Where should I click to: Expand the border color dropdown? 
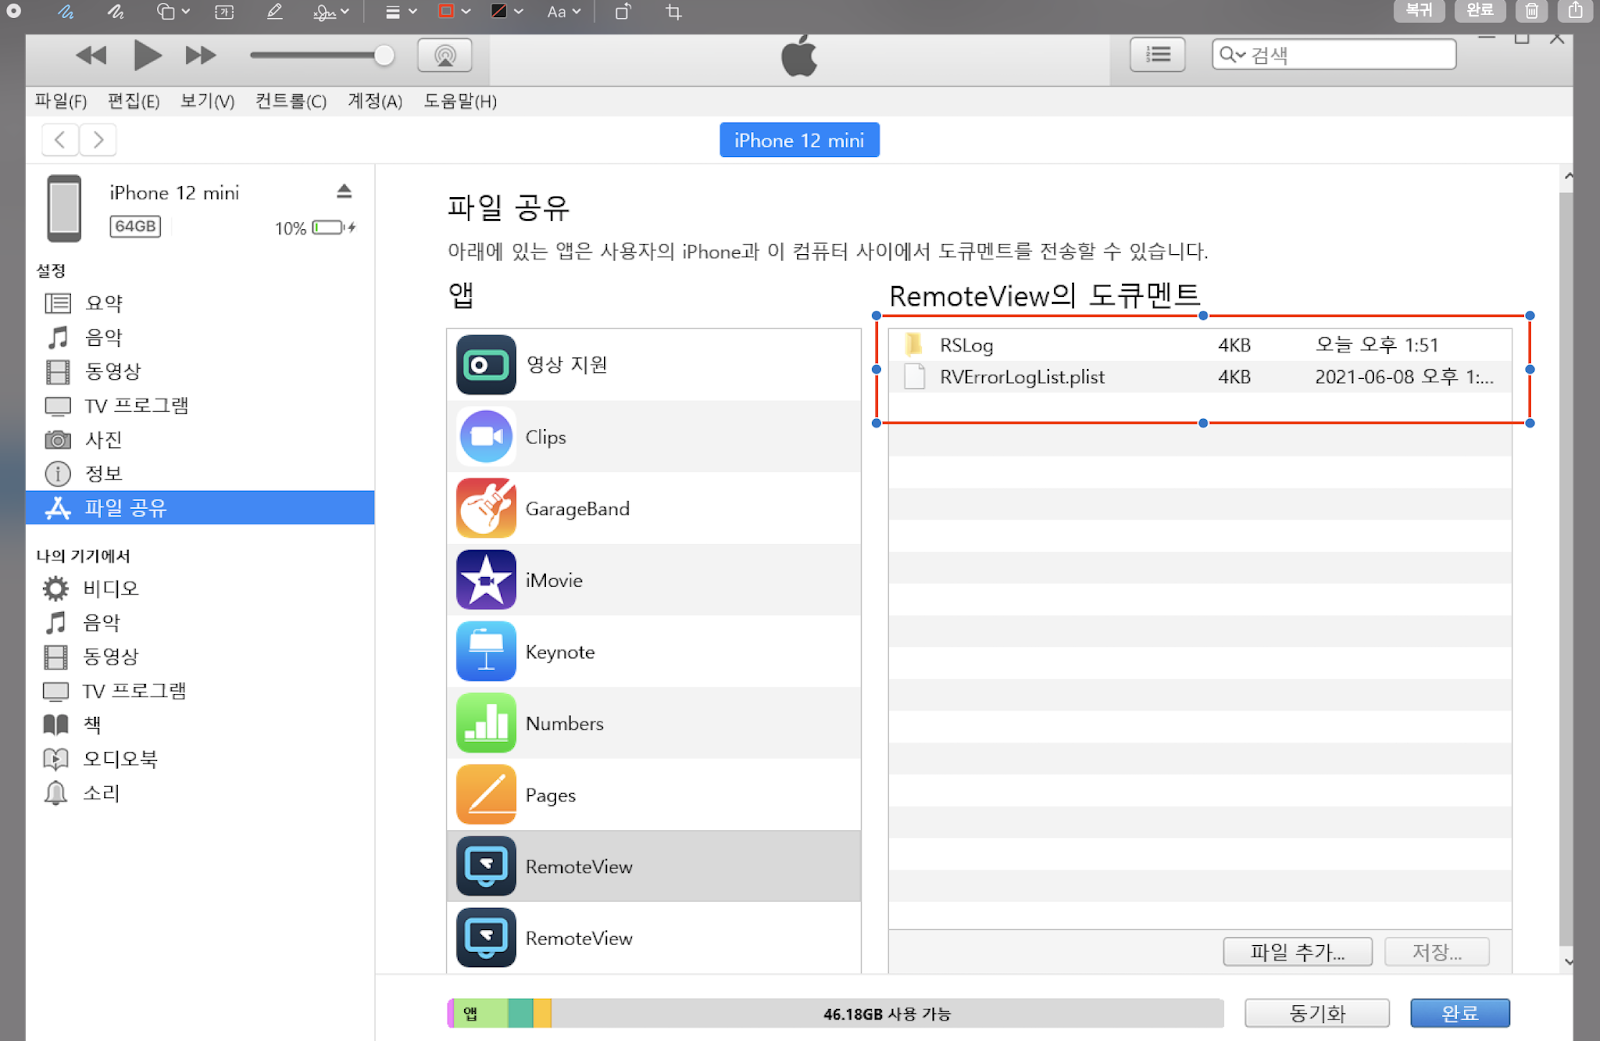454,12
